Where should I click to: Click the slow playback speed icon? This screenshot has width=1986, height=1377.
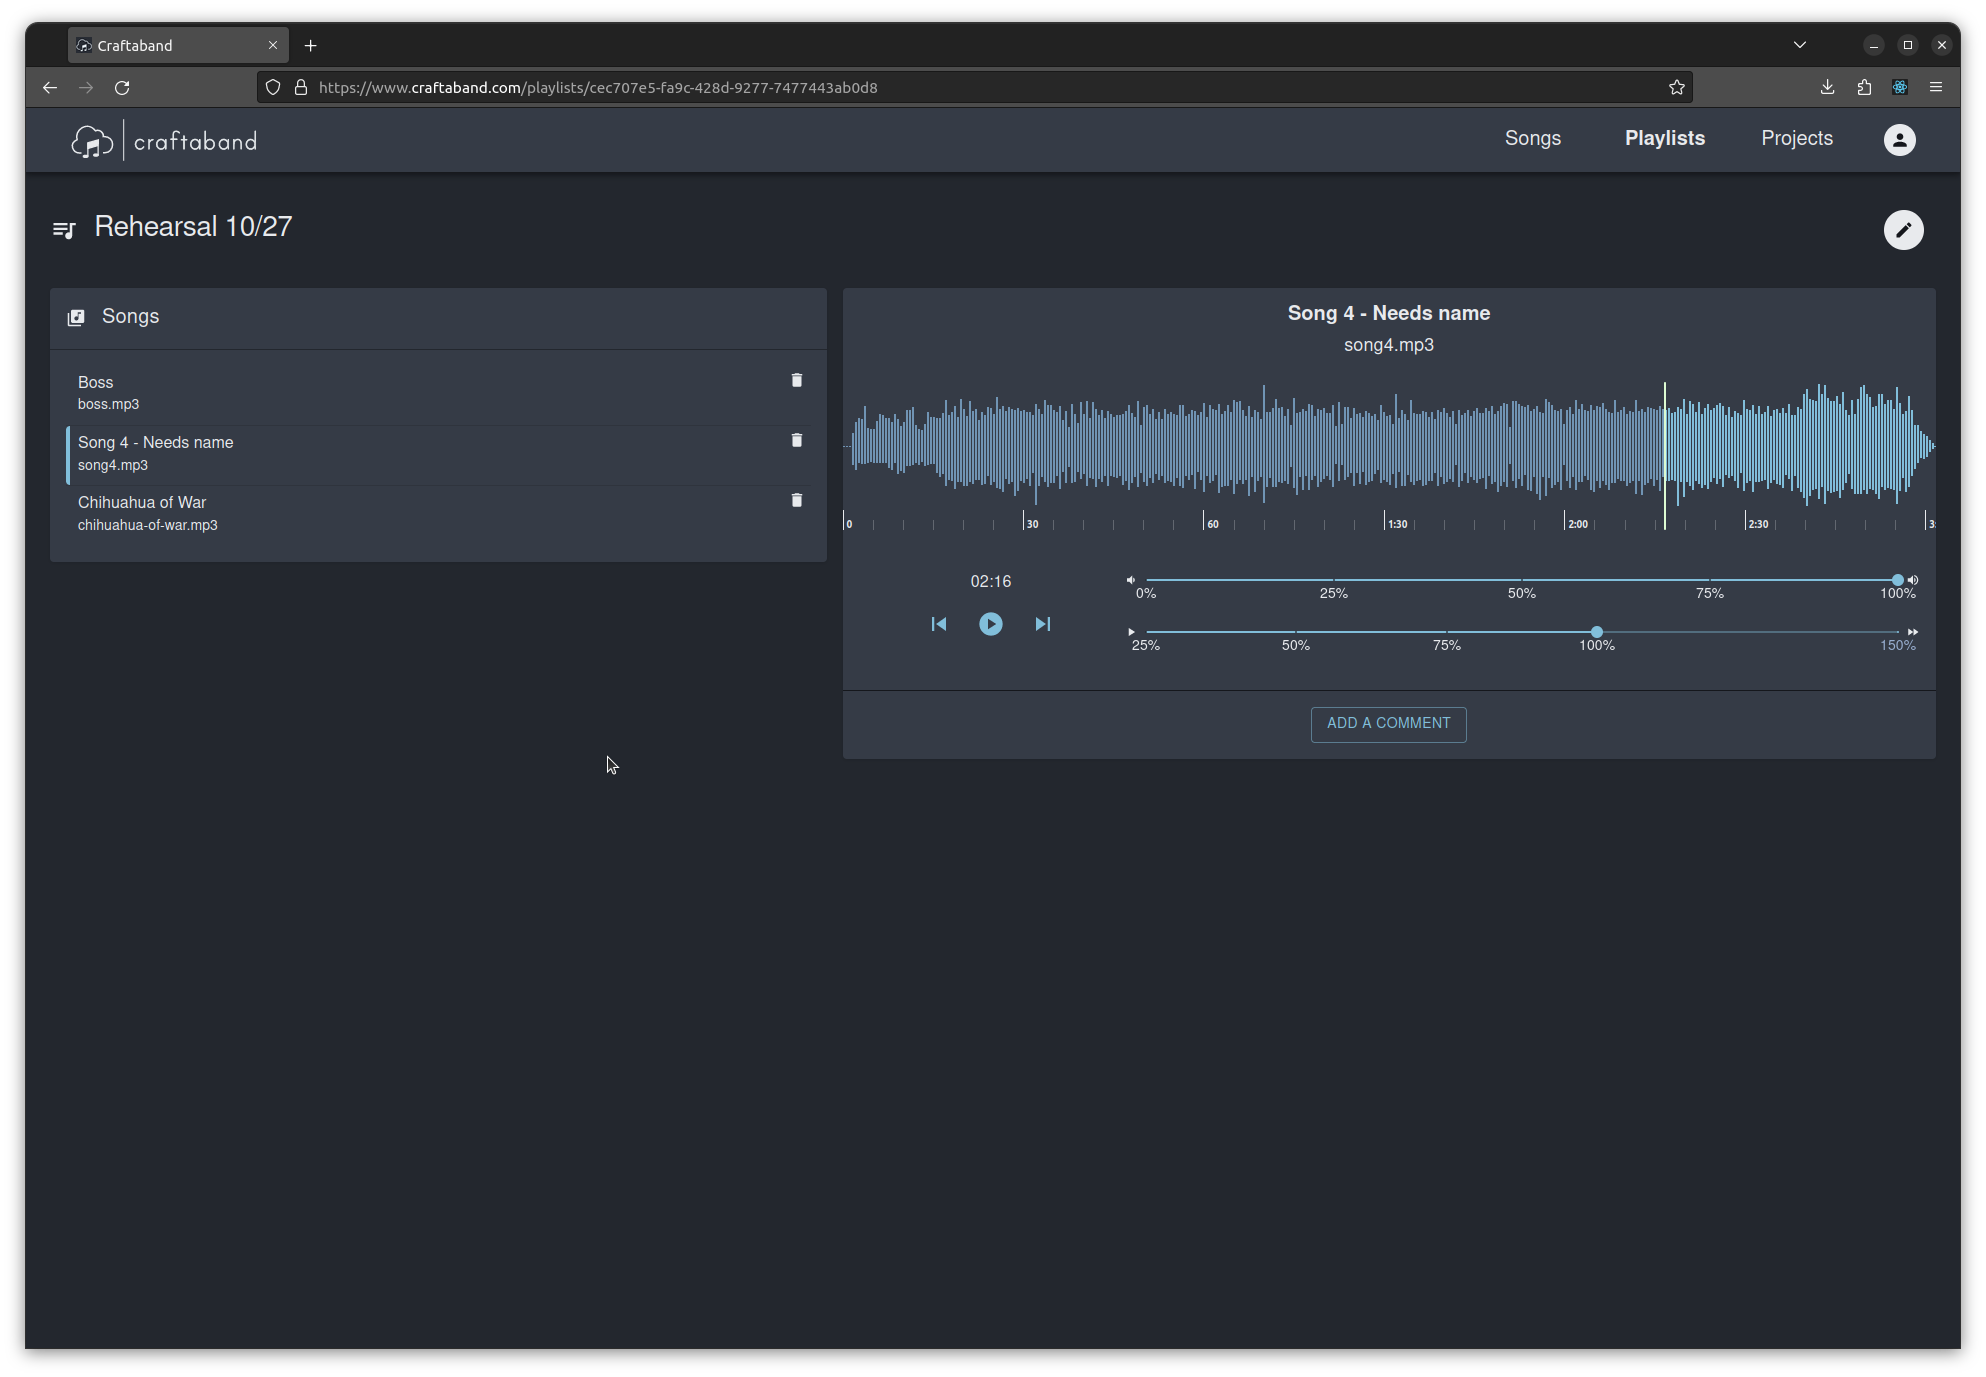tap(1131, 632)
